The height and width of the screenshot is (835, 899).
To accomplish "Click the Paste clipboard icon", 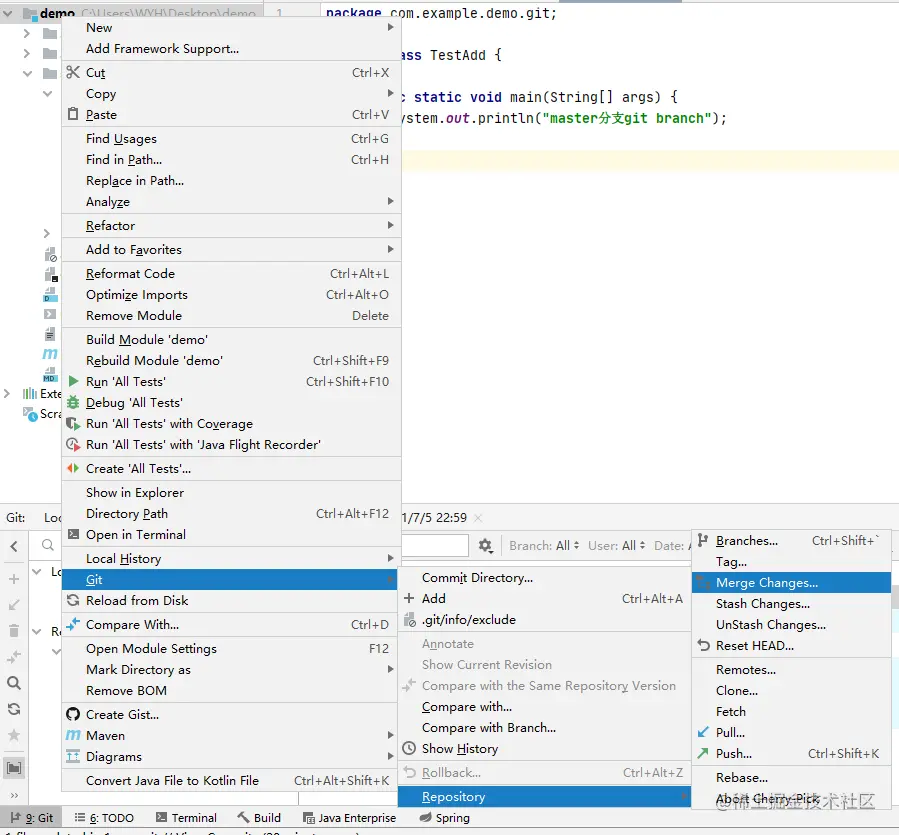I will (73, 114).
